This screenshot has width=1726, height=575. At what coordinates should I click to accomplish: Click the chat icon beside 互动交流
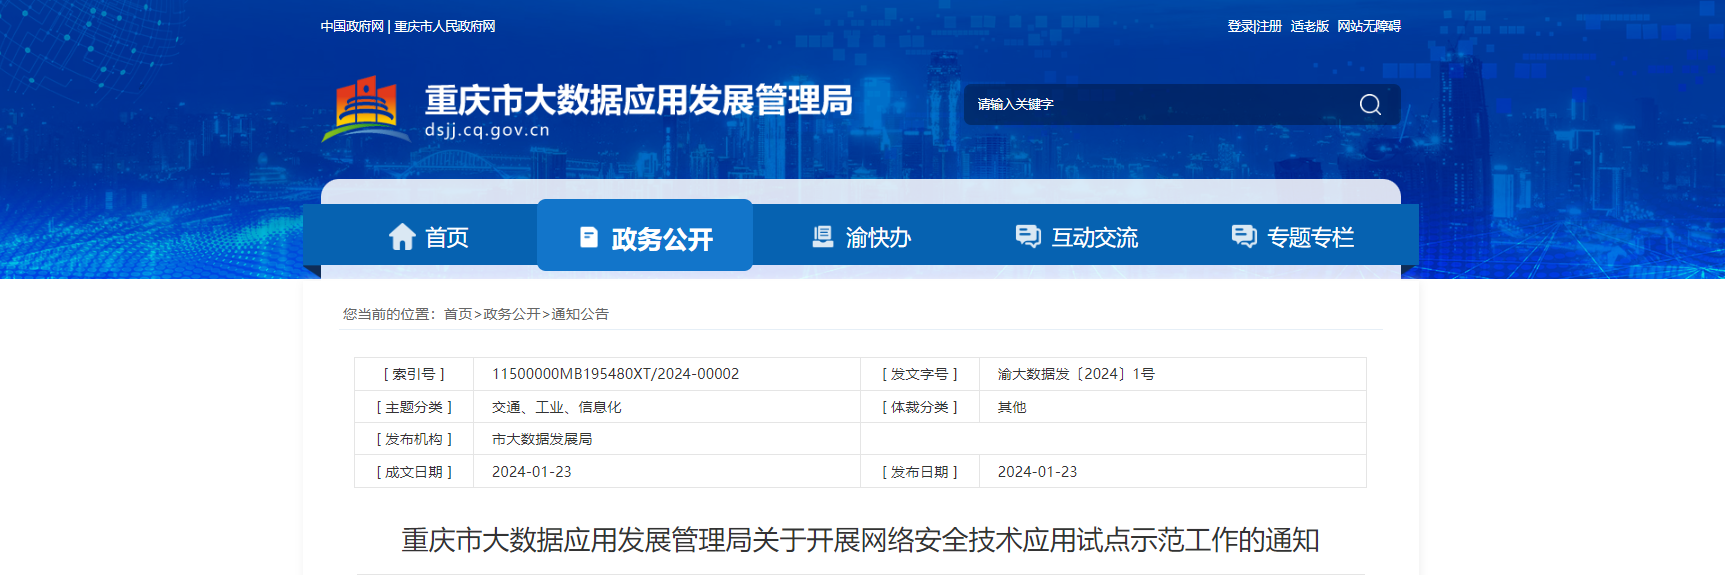pos(1028,236)
